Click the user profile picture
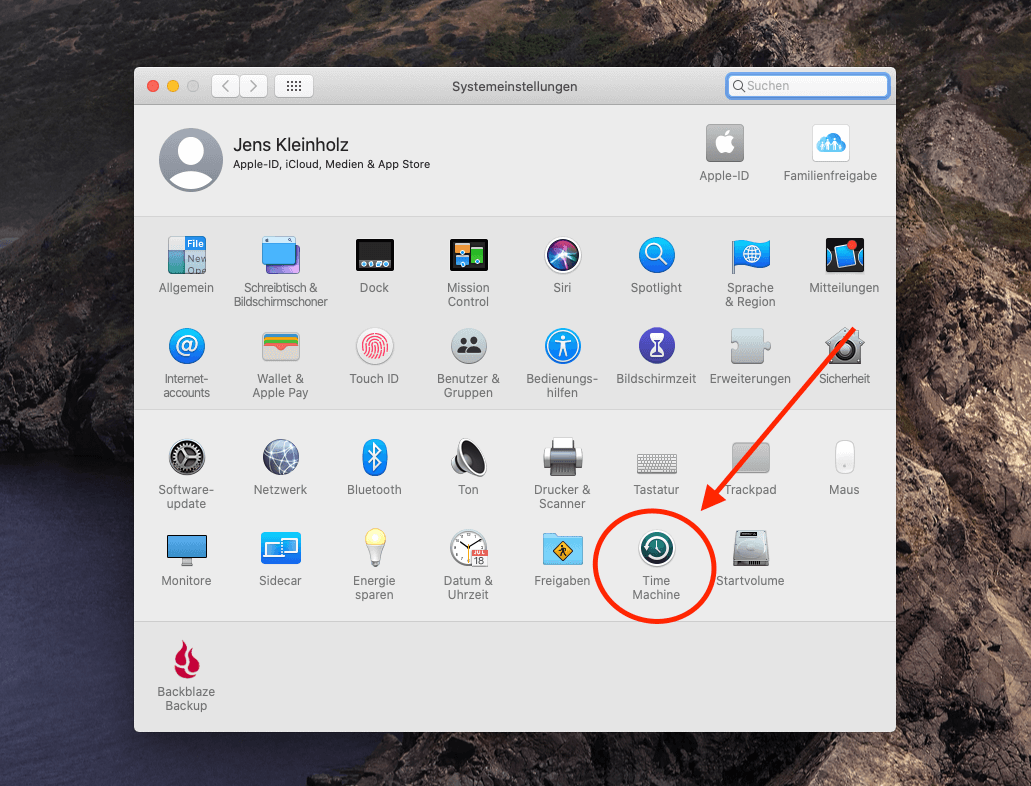1031x786 pixels. (191, 160)
